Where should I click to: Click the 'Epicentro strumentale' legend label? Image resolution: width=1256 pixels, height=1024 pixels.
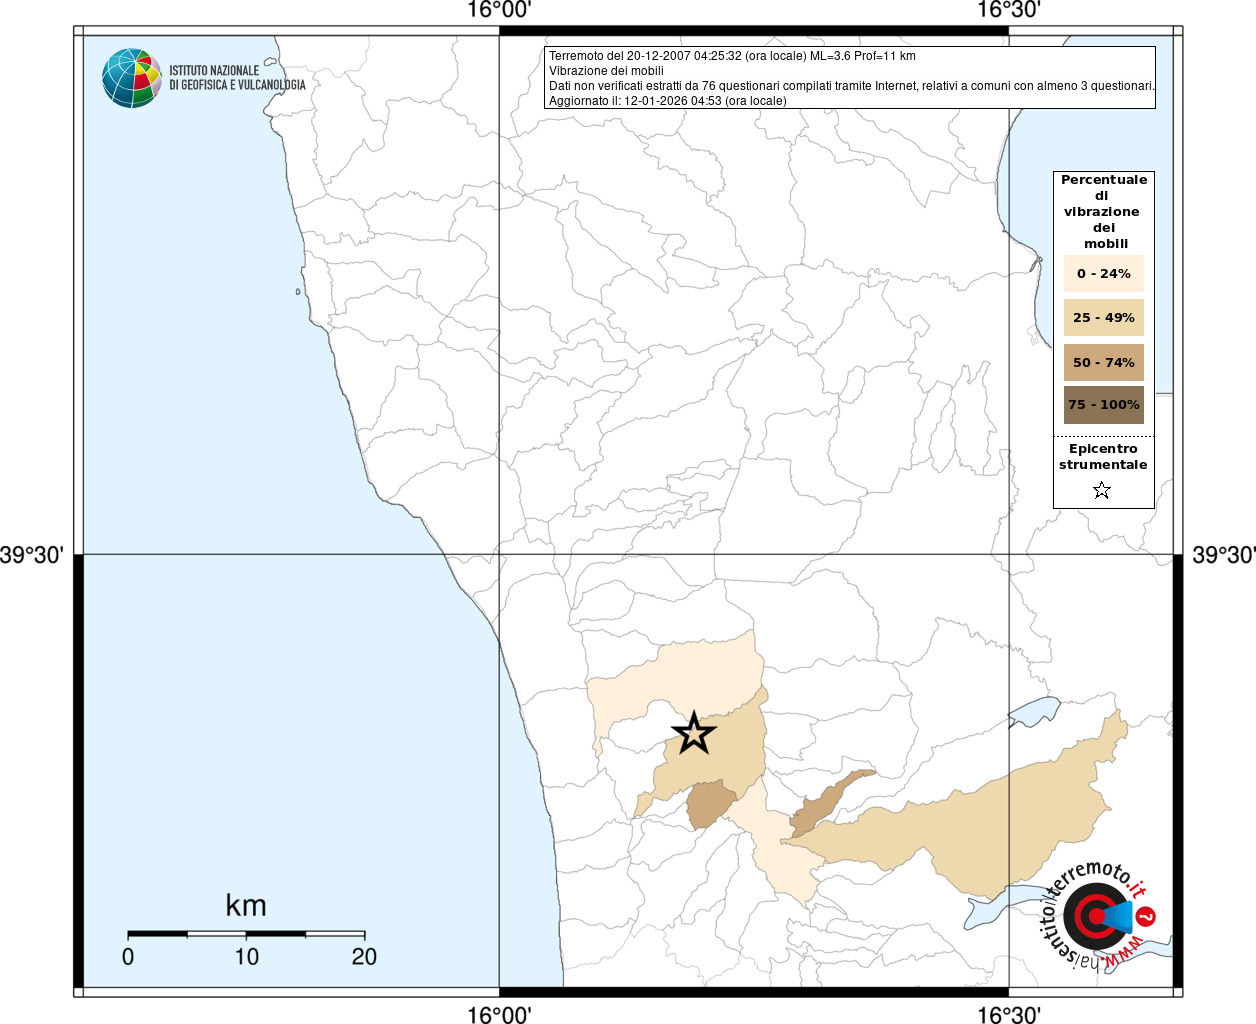pos(1103,457)
